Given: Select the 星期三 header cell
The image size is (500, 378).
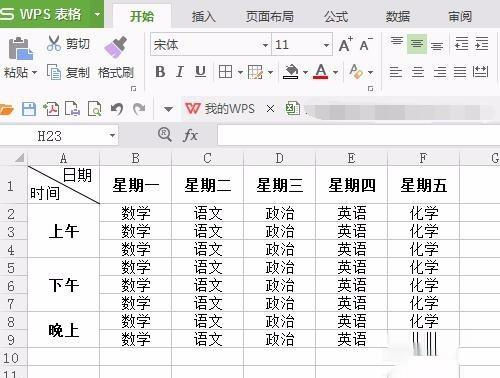Looking at the screenshot, I should (279, 185).
